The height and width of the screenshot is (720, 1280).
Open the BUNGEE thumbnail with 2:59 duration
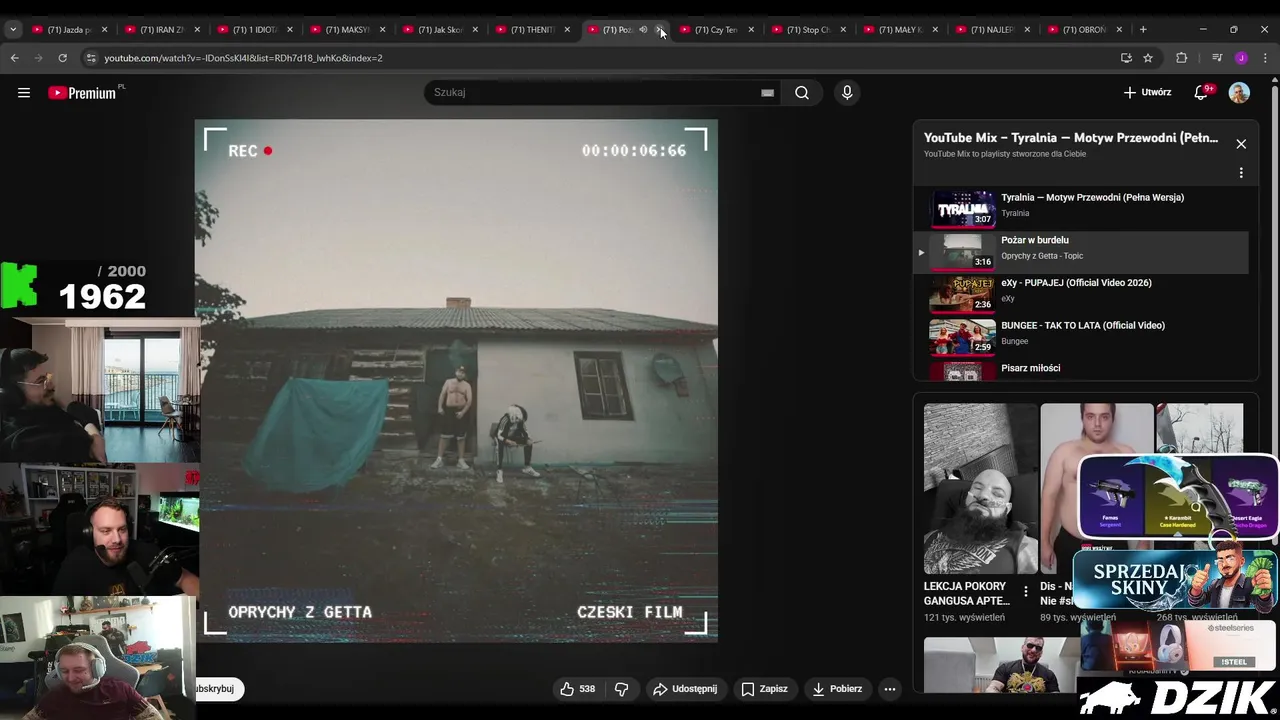coord(962,337)
